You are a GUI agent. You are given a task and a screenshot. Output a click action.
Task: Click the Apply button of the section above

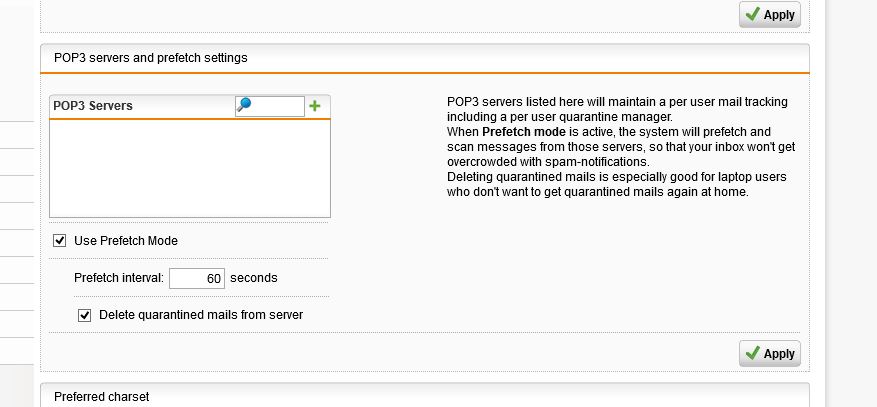[770, 15]
